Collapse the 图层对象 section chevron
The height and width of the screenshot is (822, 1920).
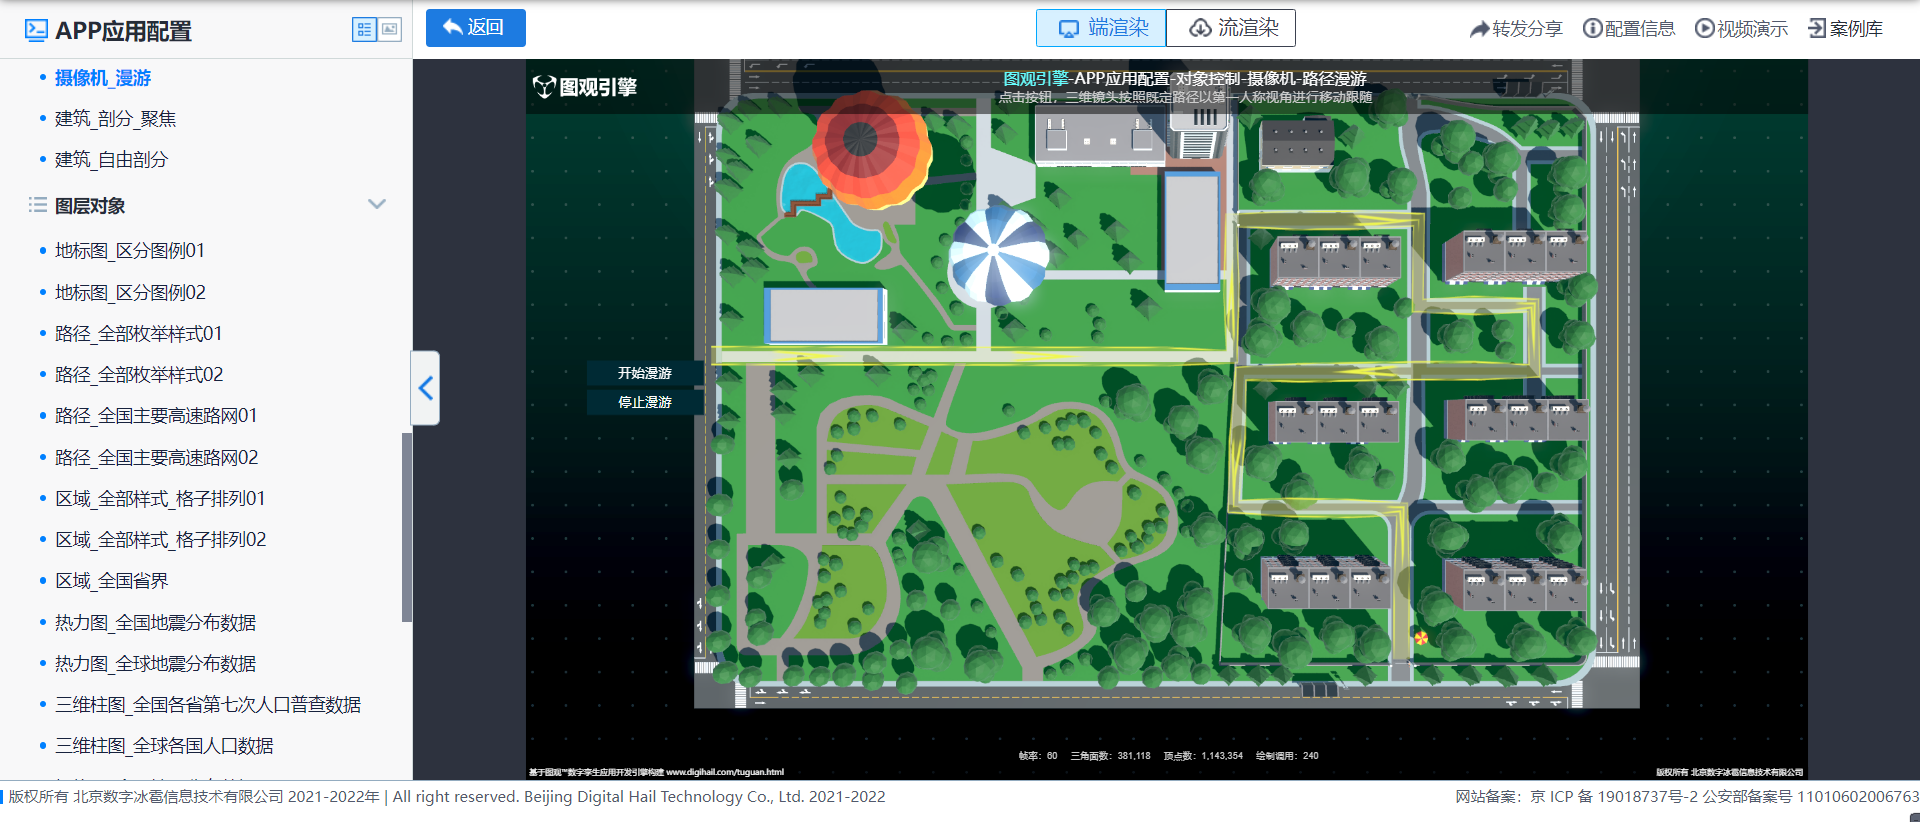(x=377, y=204)
